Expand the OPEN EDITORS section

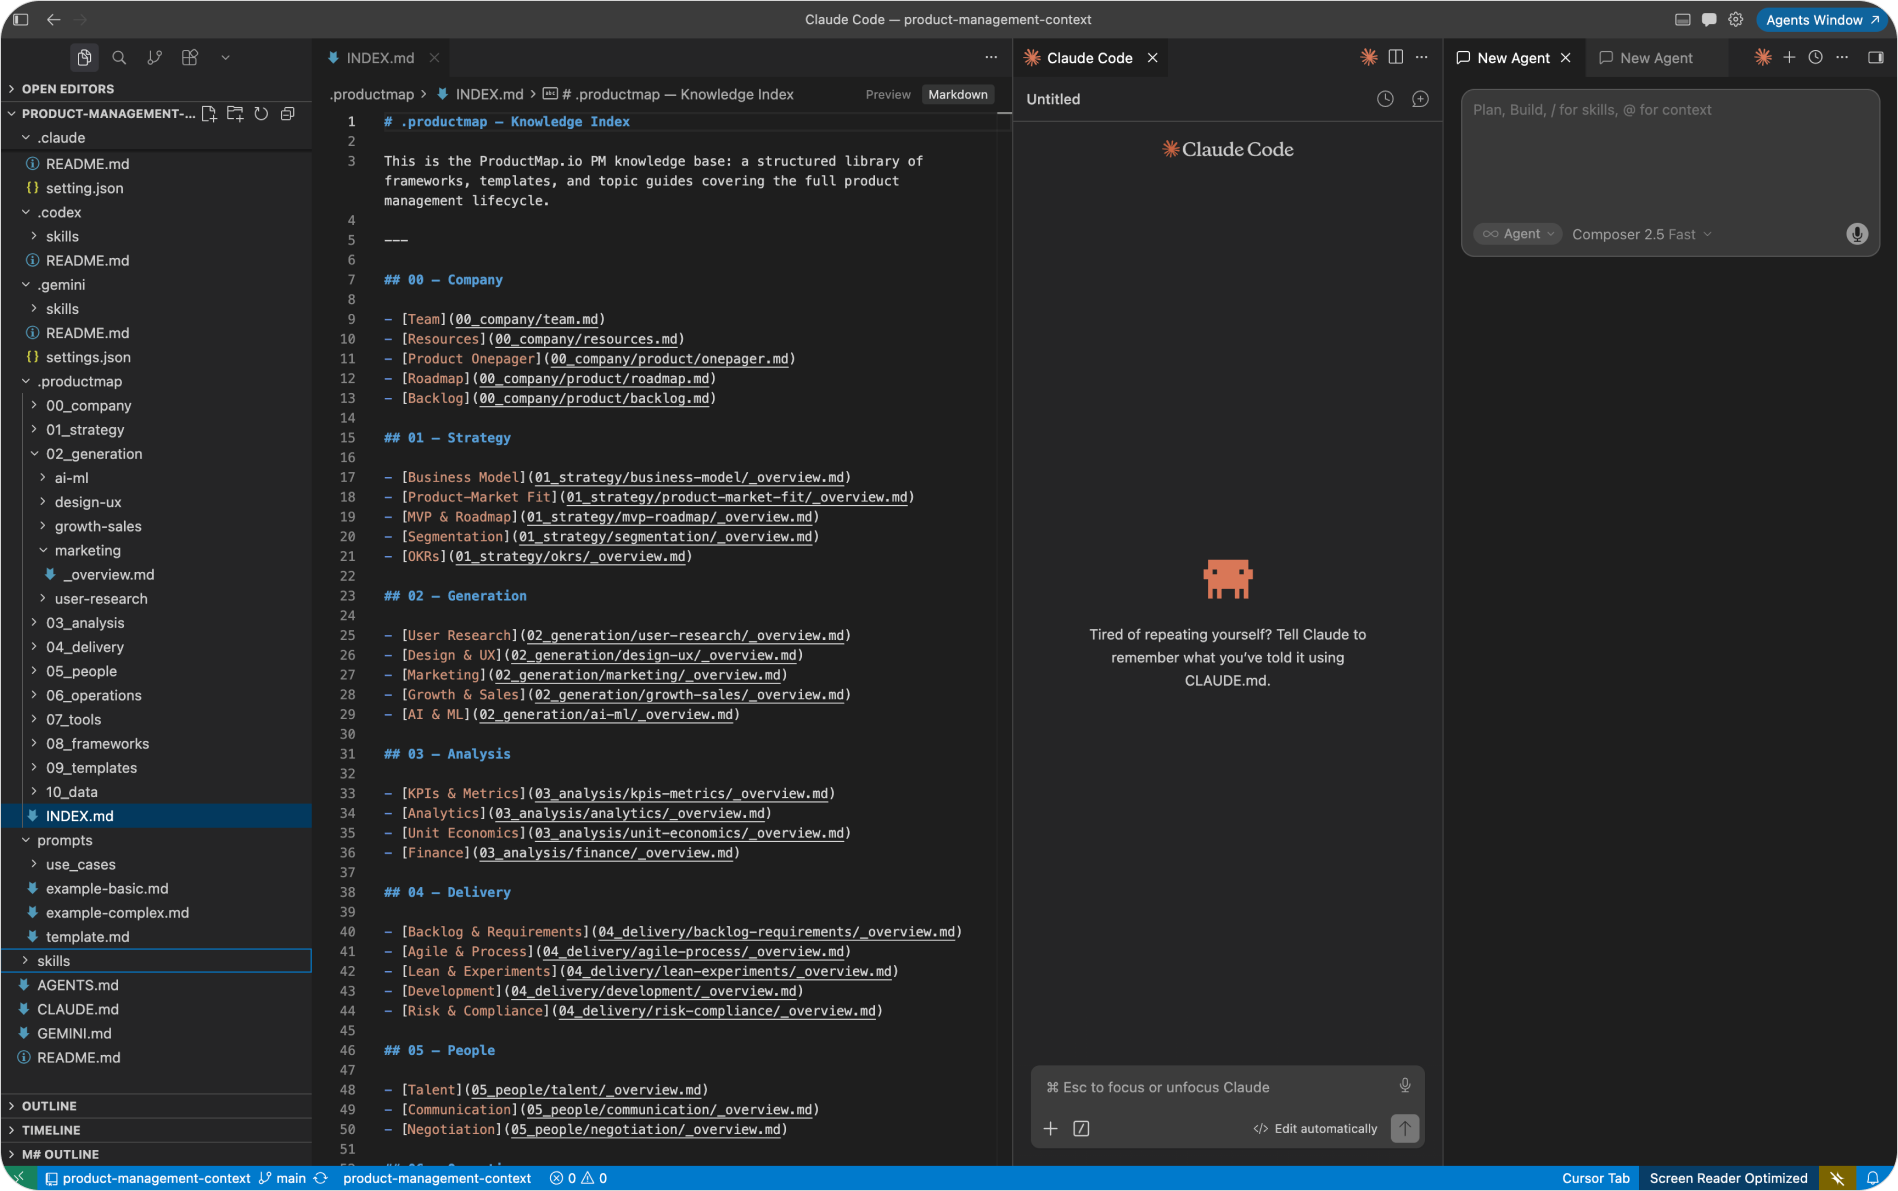157,89
